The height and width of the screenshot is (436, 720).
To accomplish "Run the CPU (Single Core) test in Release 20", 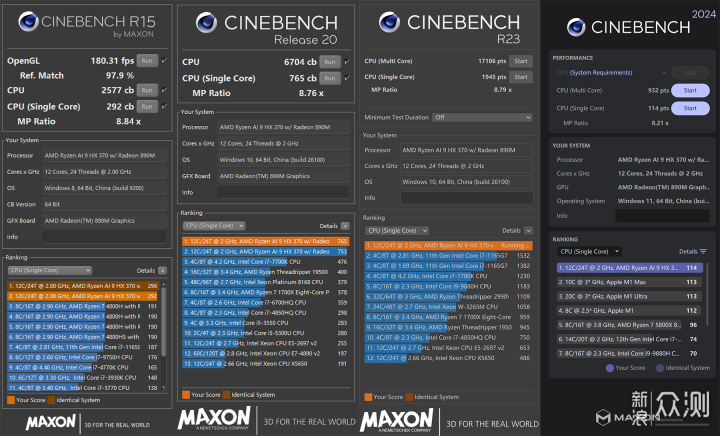I will [x=330, y=78].
